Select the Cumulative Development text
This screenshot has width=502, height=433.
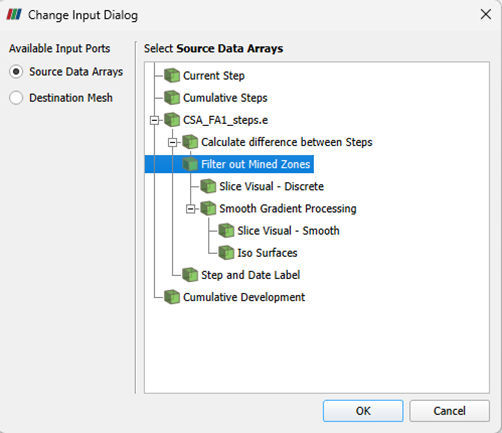[x=244, y=297]
